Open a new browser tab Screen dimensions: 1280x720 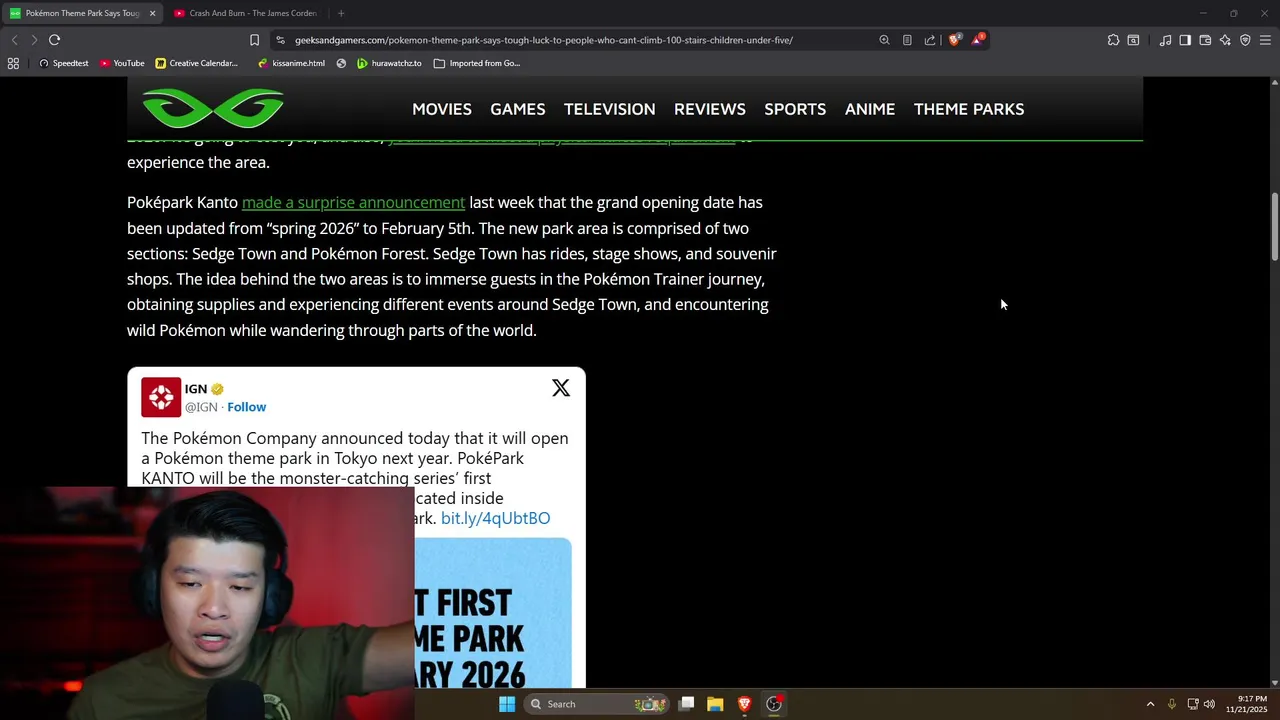[x=341, y=13]
